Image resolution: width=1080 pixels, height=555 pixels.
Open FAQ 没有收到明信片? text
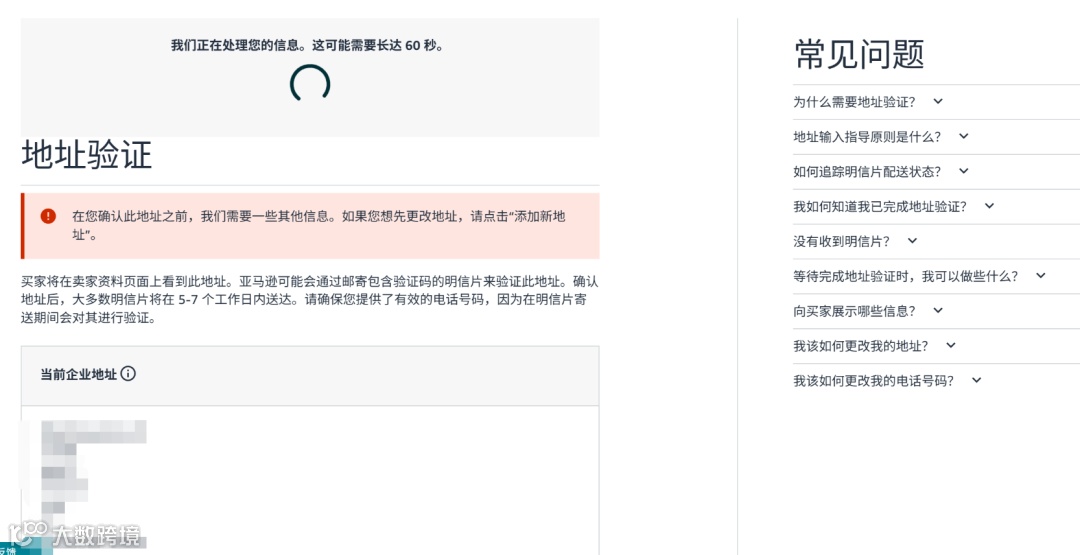point(842,242)
